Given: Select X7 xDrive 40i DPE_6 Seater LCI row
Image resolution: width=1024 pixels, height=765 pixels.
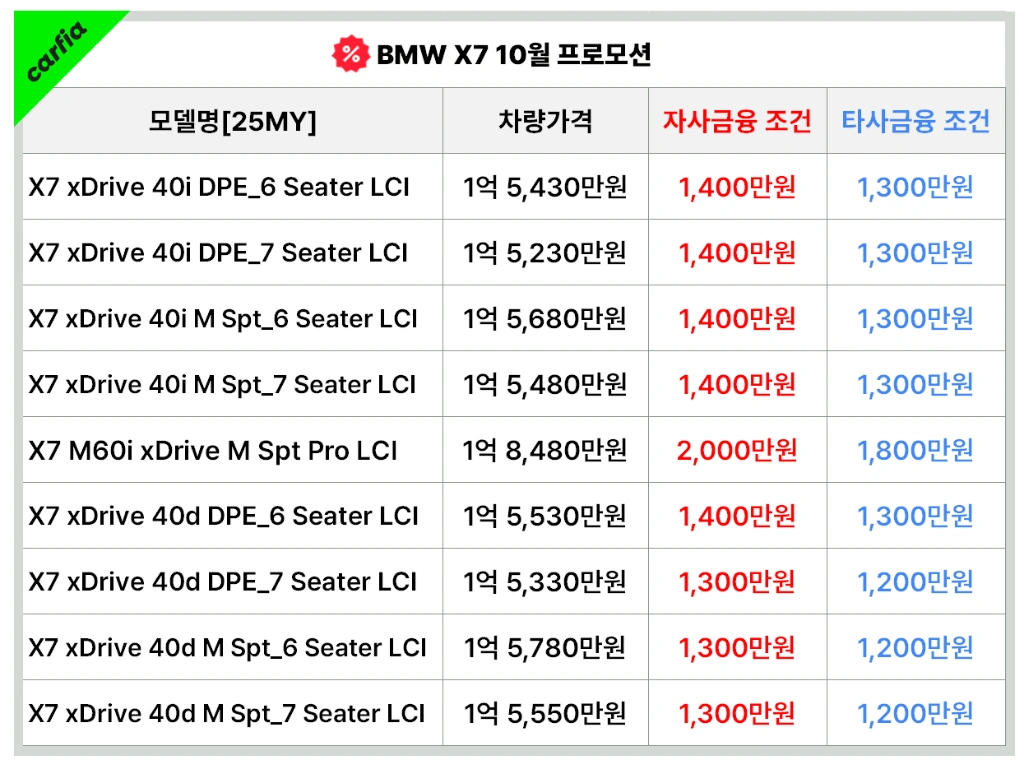Looking at the screenshot, I should pyautogui.click(x=219, y=187).
